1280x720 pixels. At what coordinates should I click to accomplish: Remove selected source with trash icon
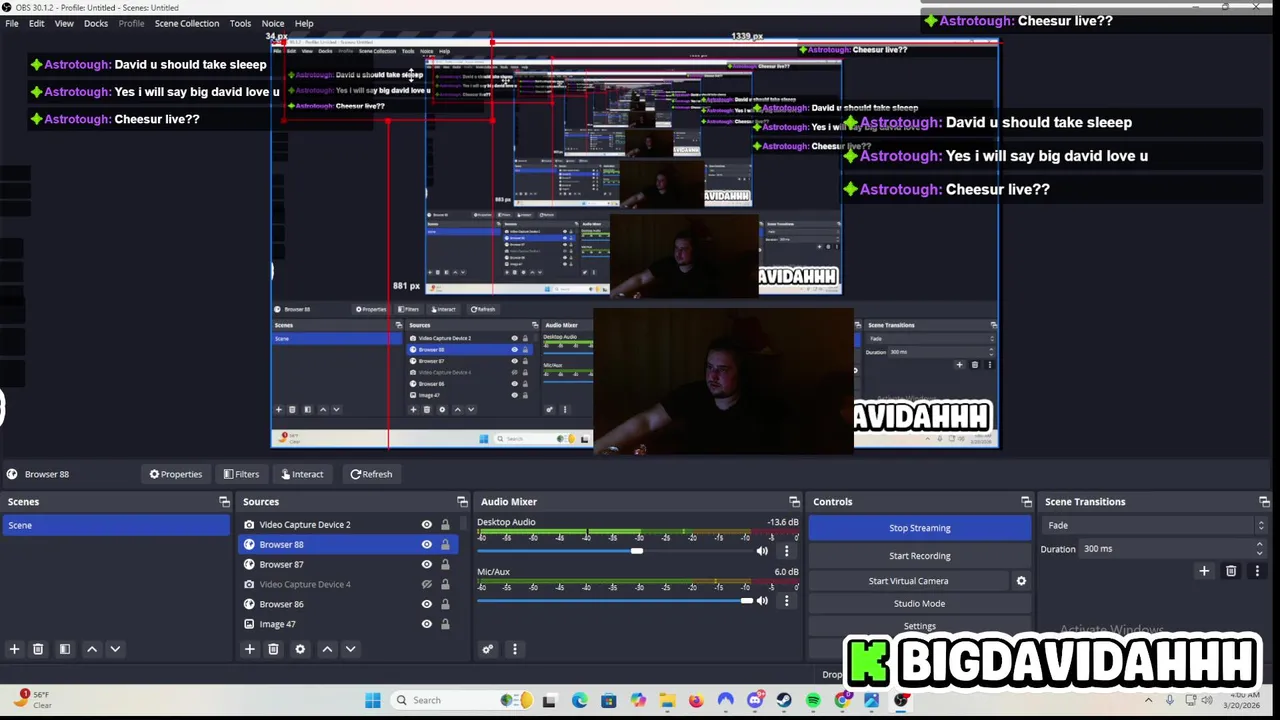[x=273, y=649]
